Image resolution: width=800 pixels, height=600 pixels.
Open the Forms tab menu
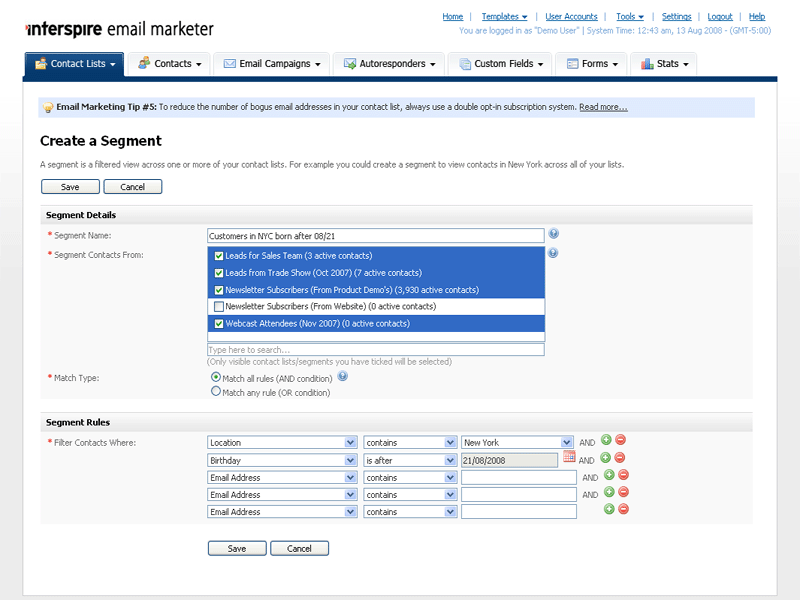[x=592, y=64]
